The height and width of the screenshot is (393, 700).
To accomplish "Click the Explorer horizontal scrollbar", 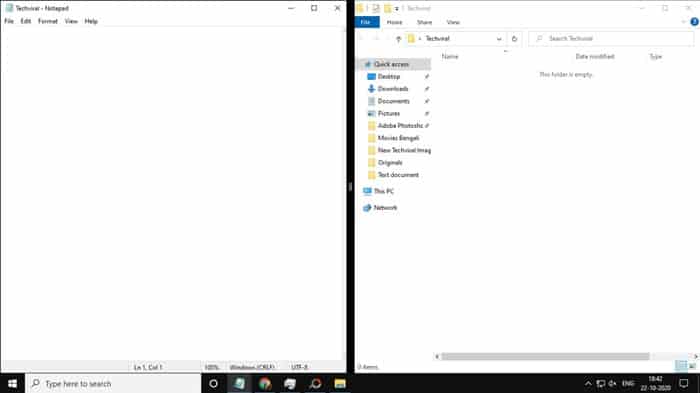I will click(545, 356).
